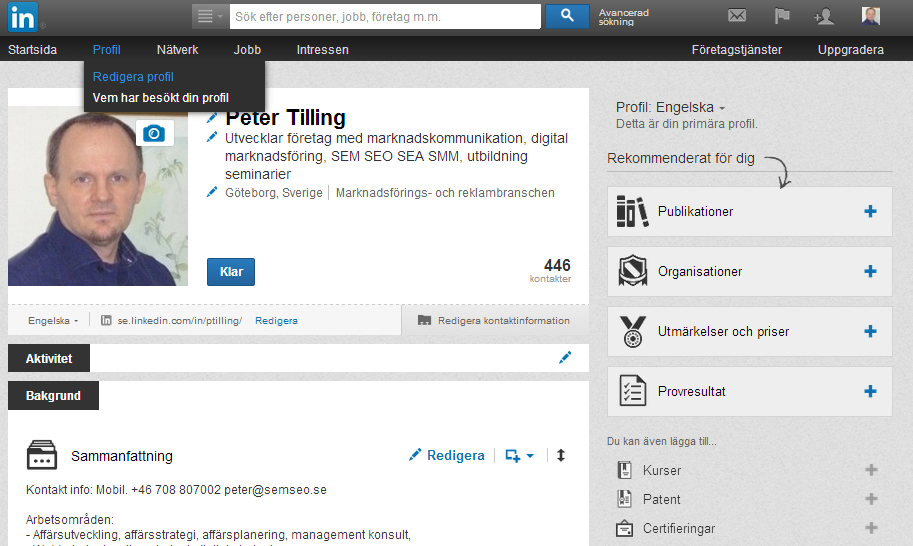Open Uppgradera in the nav bar
This screenshot has width=913, height=546.
pyautogui.click(x=851, y=49)
